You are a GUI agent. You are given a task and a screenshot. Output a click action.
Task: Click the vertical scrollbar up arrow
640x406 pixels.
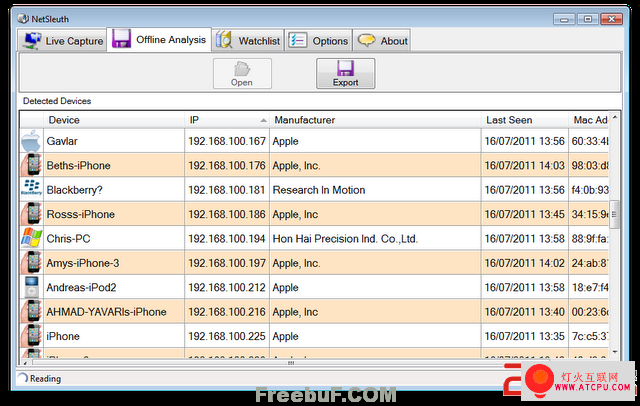(x=615, y=118)
